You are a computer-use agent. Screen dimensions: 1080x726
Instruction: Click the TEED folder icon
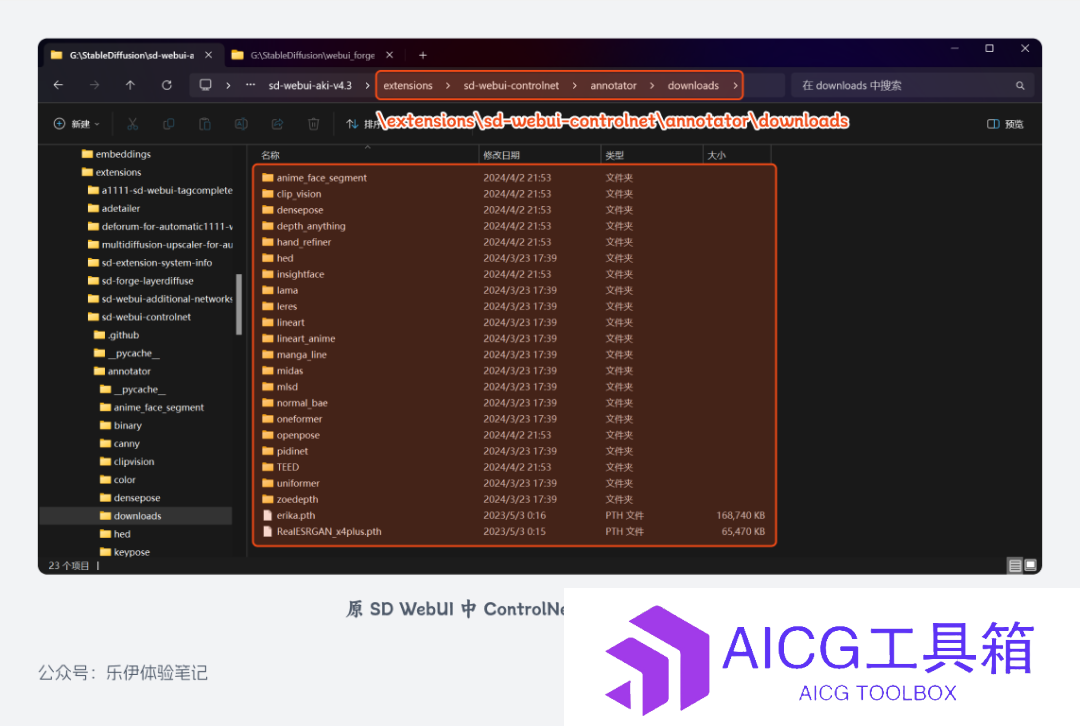[267, 467]
